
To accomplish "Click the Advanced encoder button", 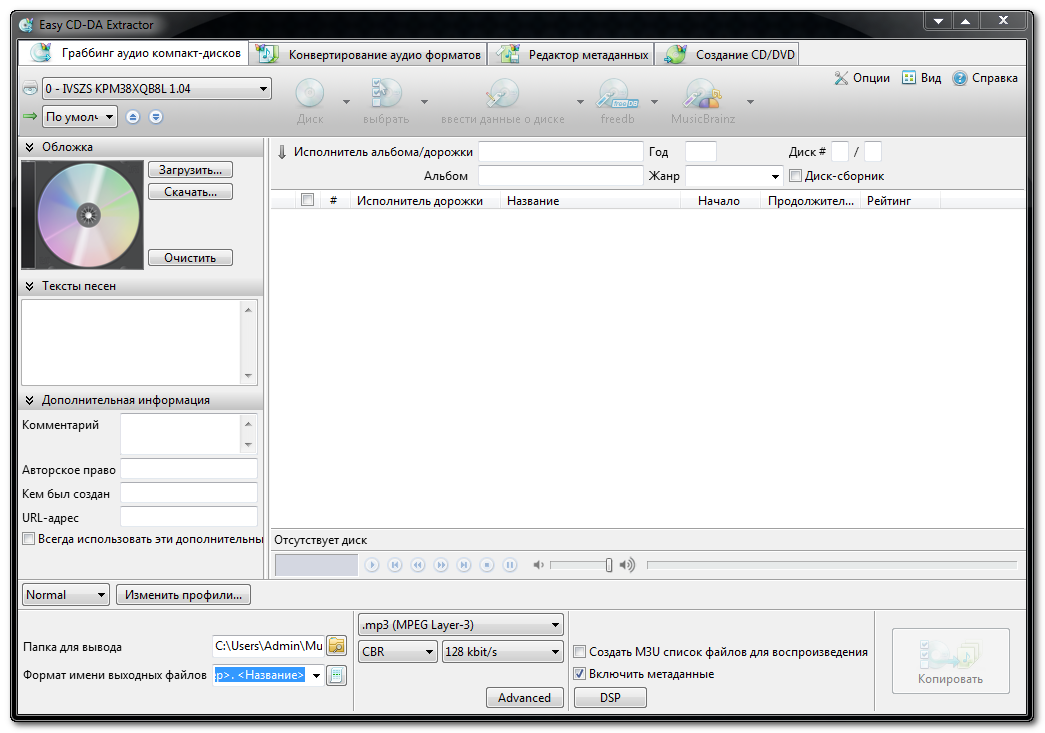I will [524, 698].
